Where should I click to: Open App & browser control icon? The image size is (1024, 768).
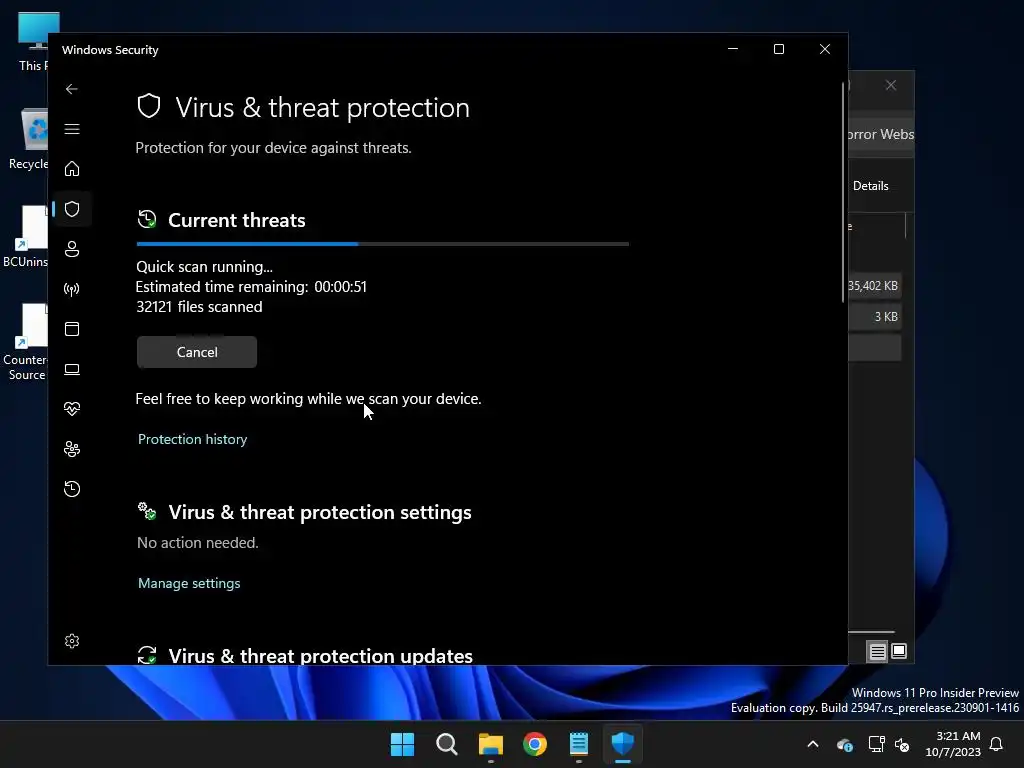point(72,328)
